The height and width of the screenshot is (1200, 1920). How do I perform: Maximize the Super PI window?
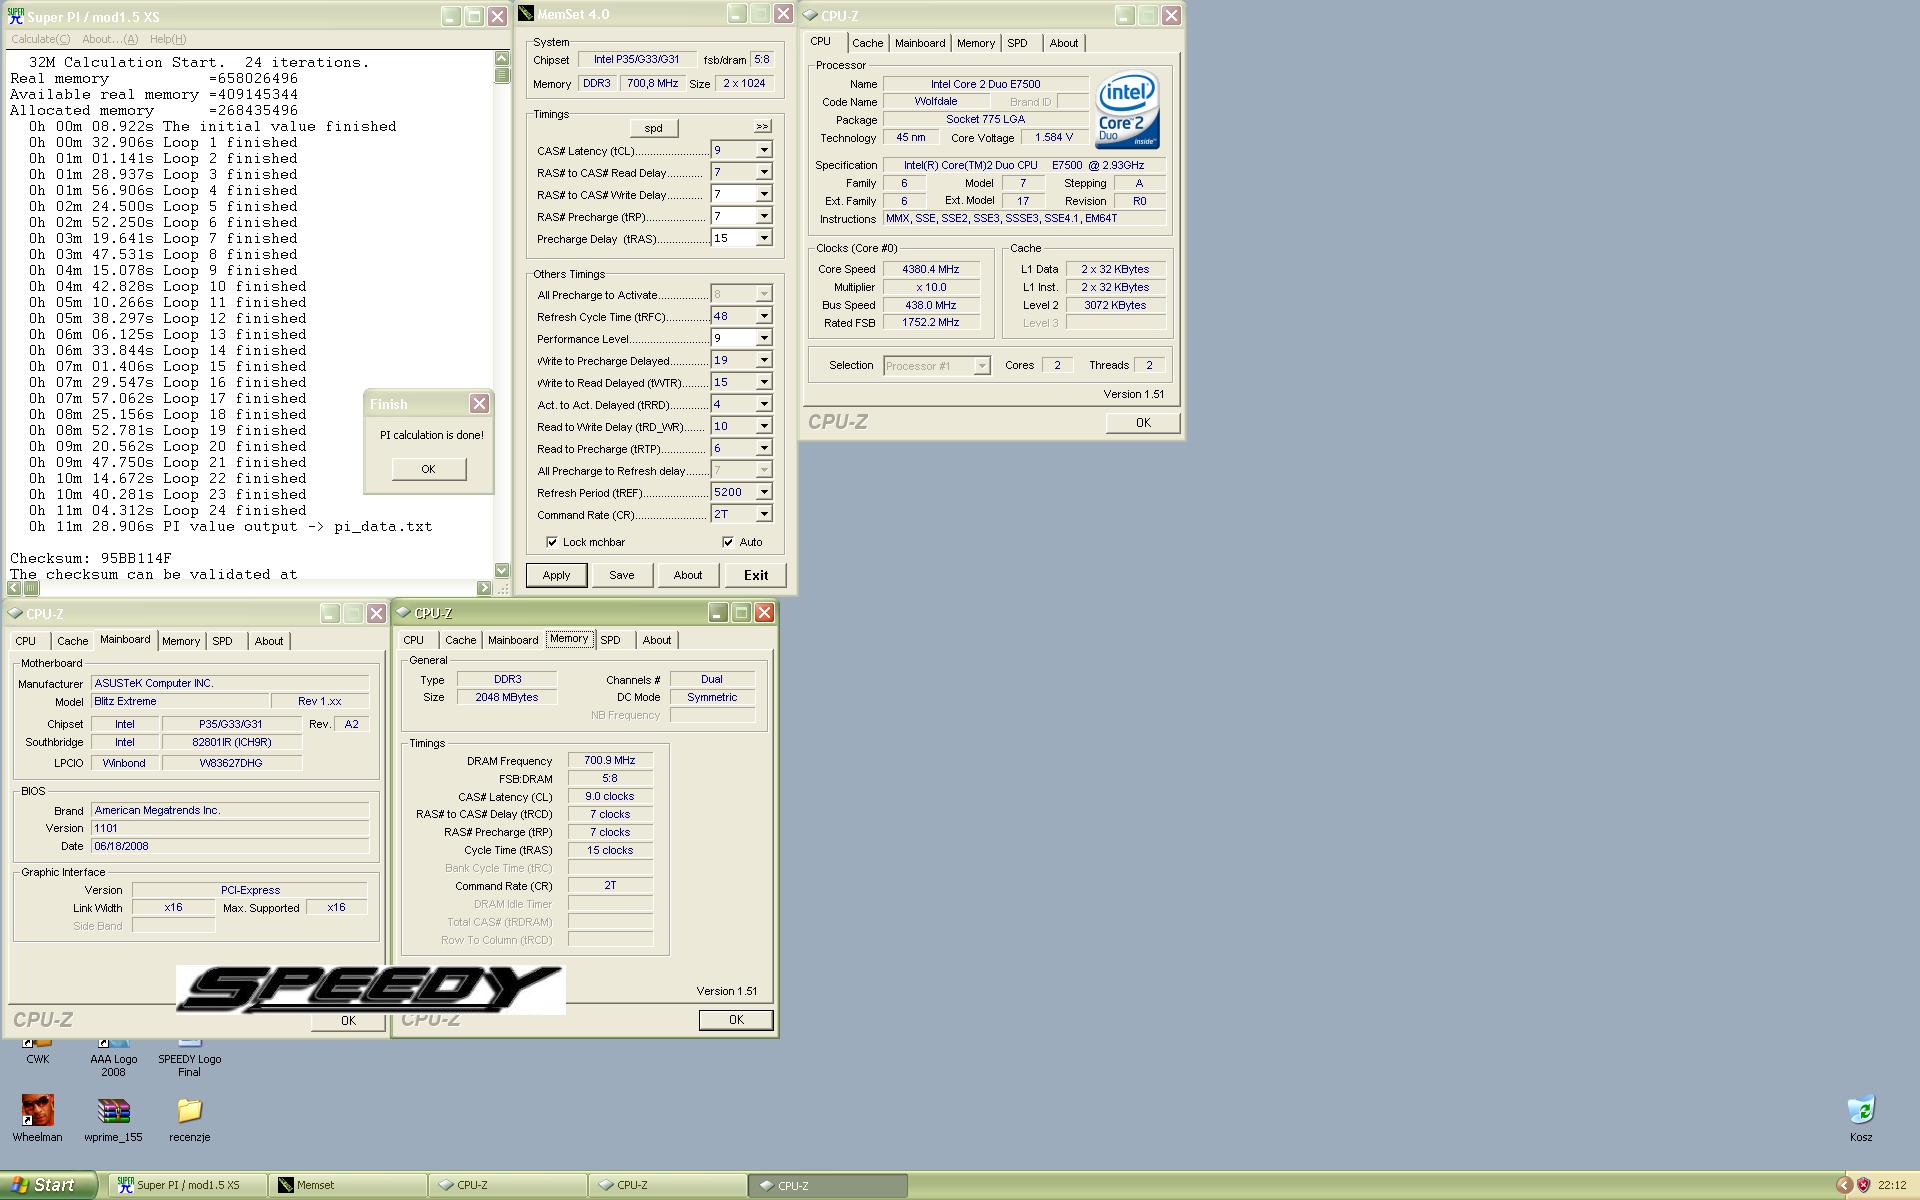(474, 16)
